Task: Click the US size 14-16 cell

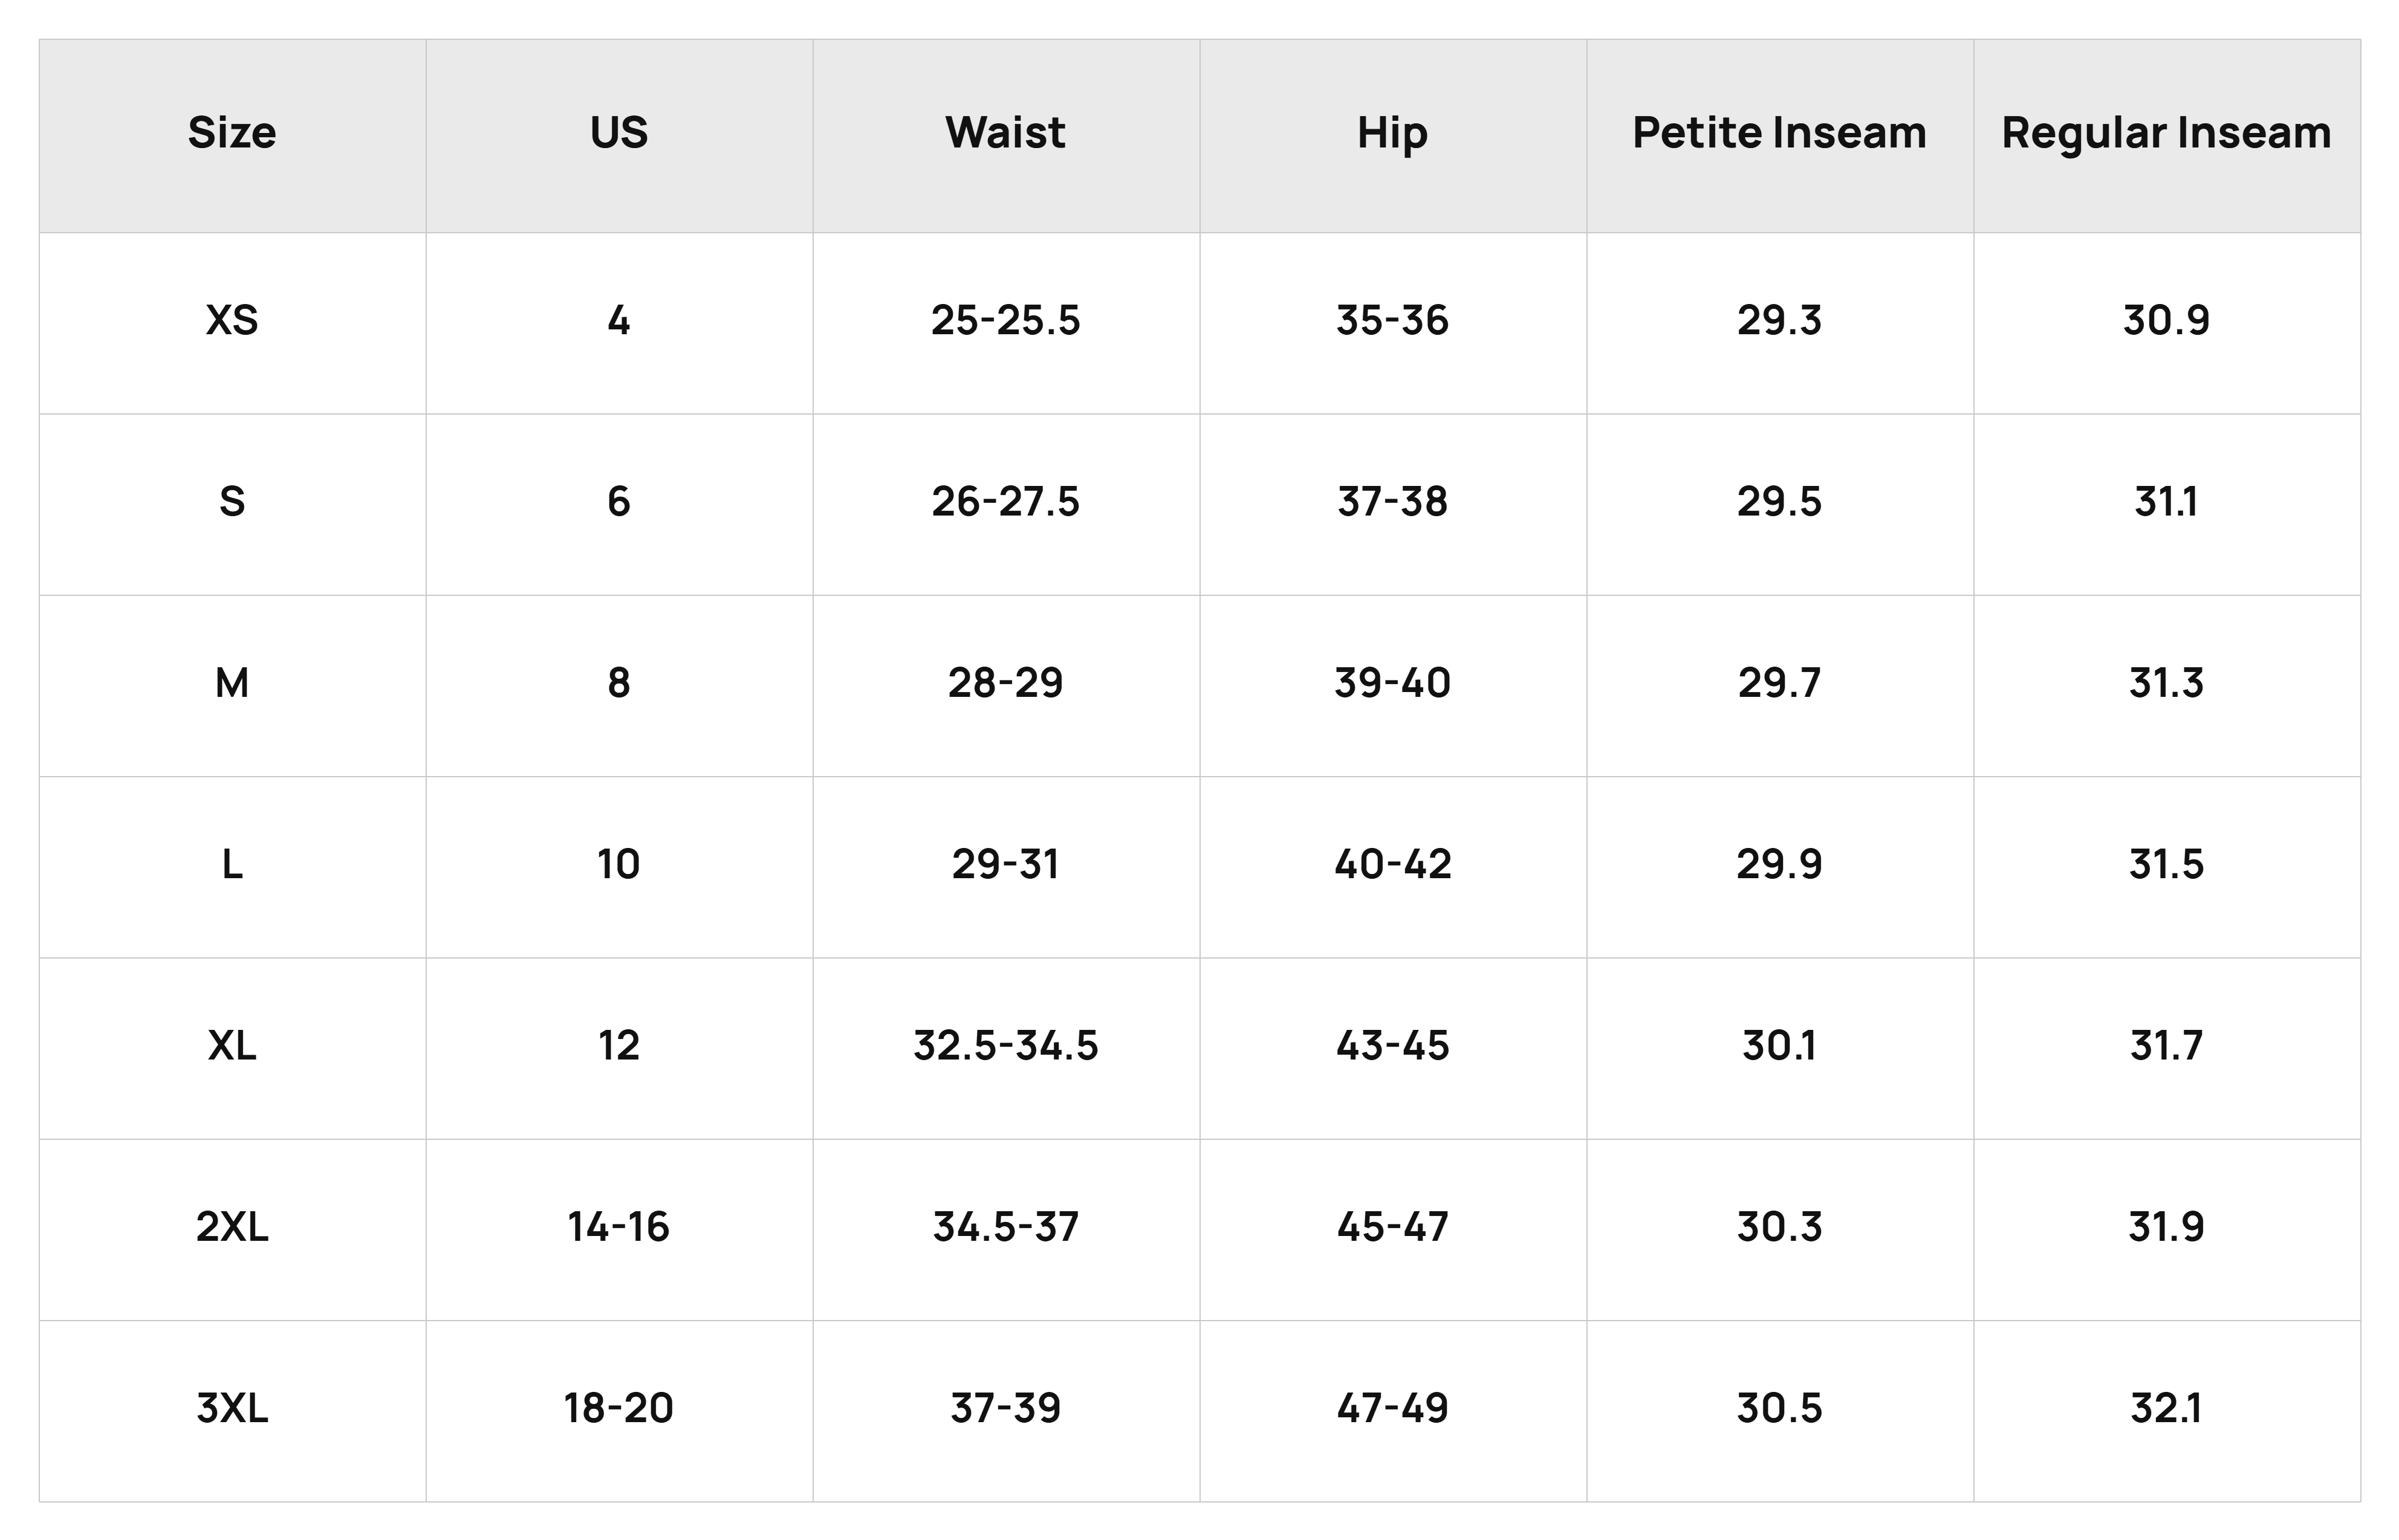Action: pos(619,1226)
